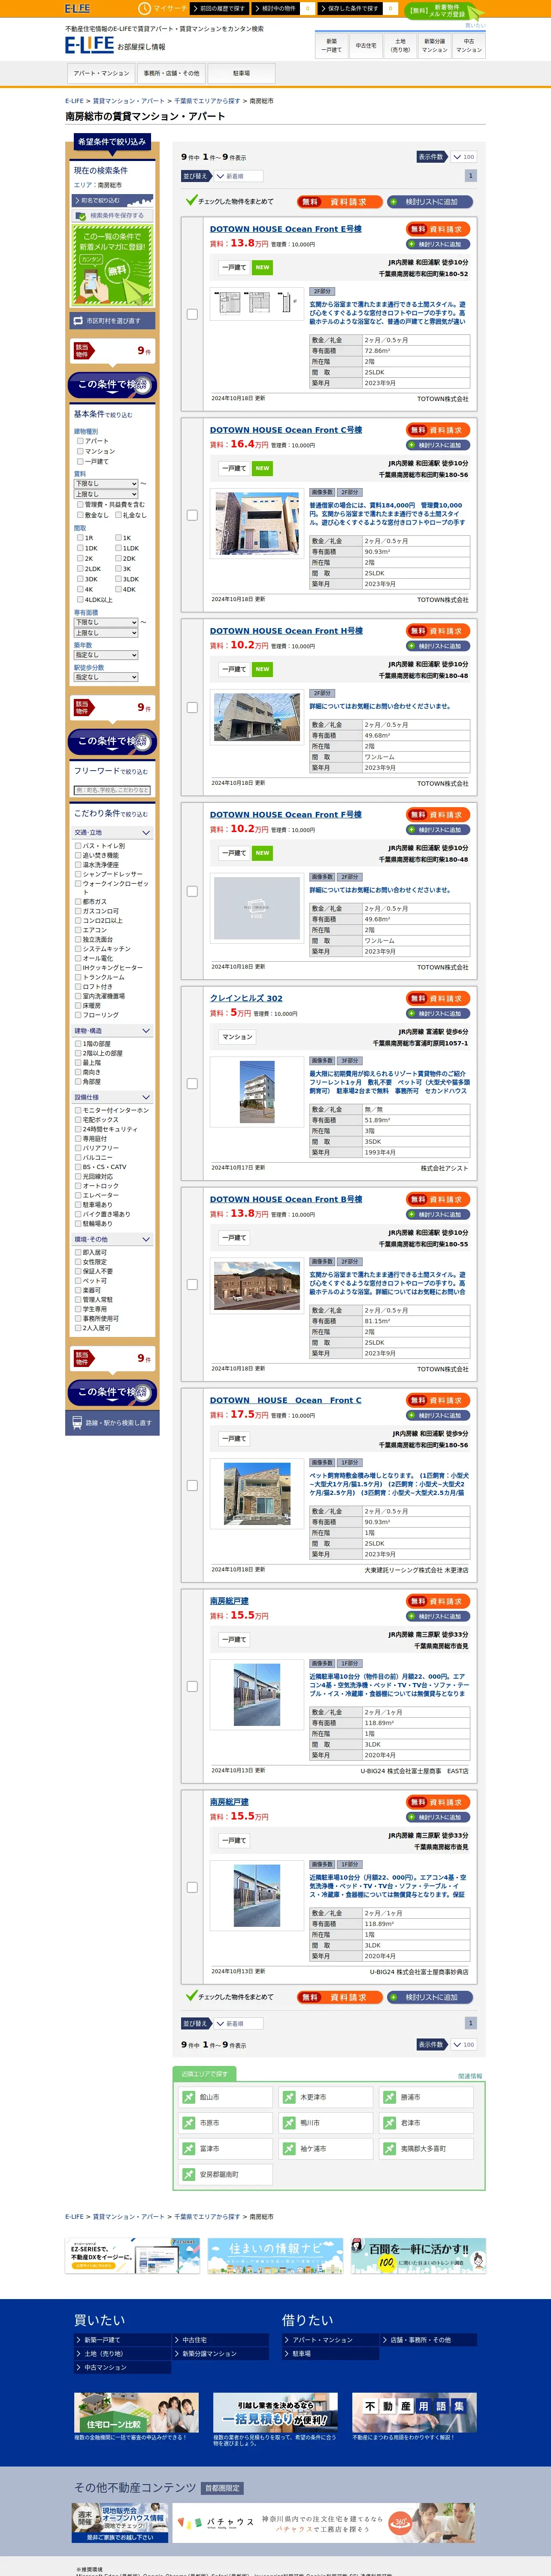The width and height of the screenshot is (551, 2576).
Task: Click pin icon for 安房郡鋸南町
Action: 189,2175
